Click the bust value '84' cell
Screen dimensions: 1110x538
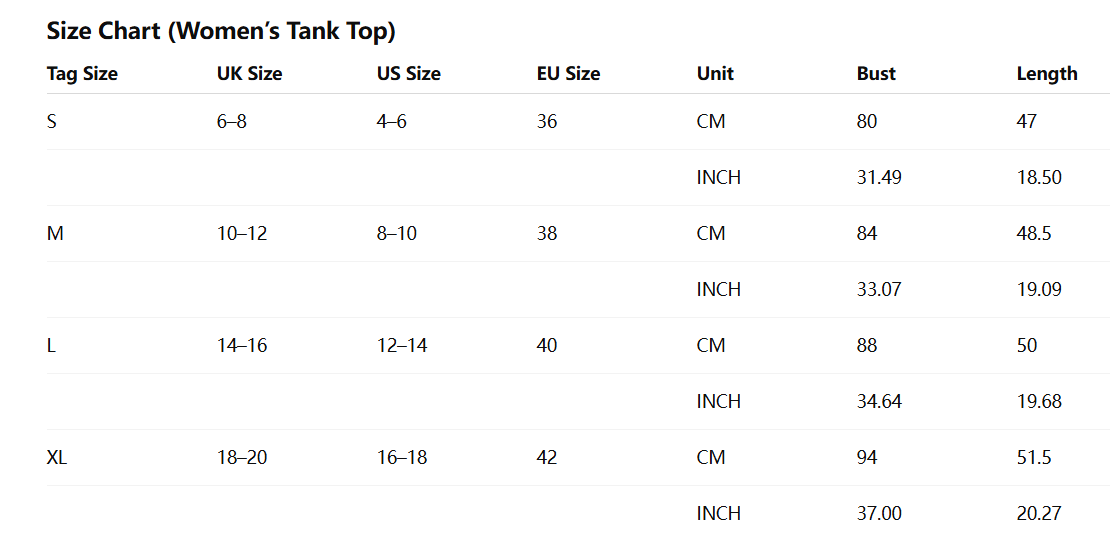(x=867, y=233)
